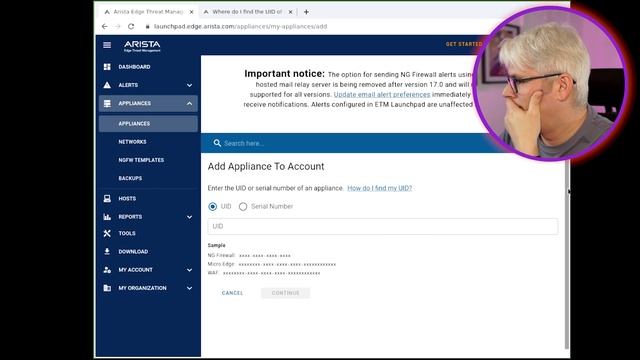Click the 'Micro Edge' sample row

tap(271, 264)
